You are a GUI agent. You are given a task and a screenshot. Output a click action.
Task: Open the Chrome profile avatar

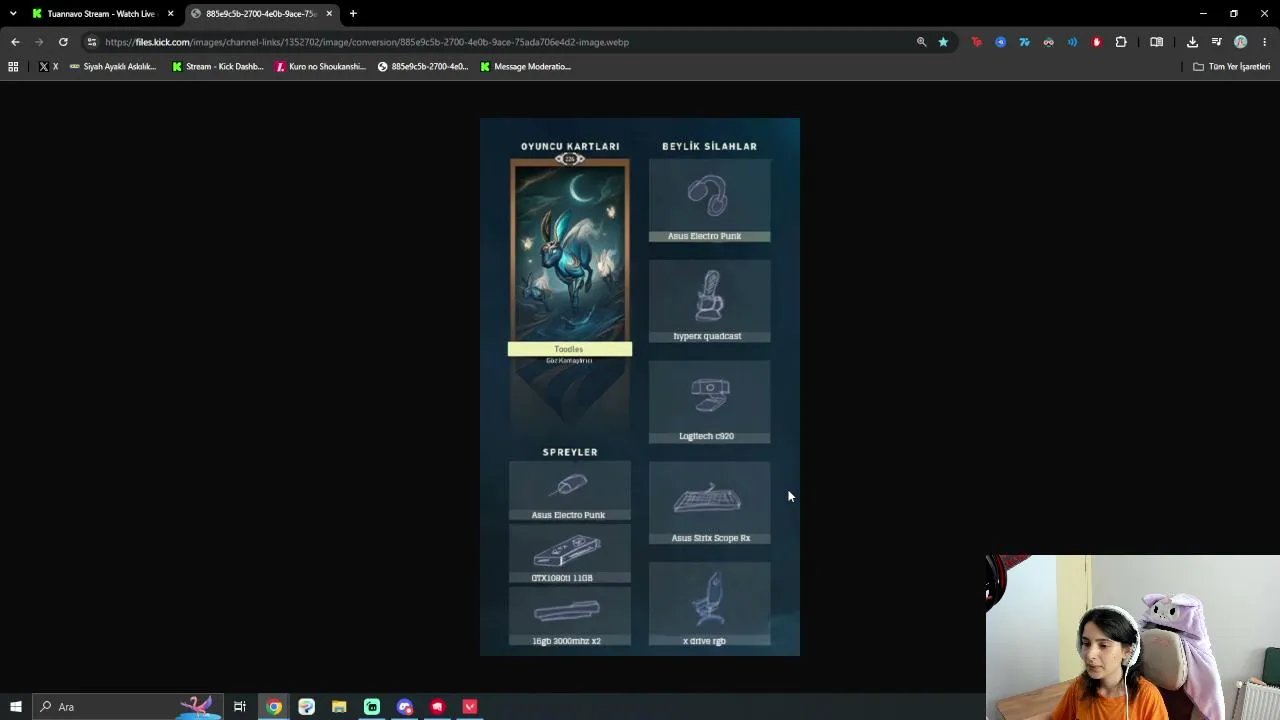click(1241, 42)
